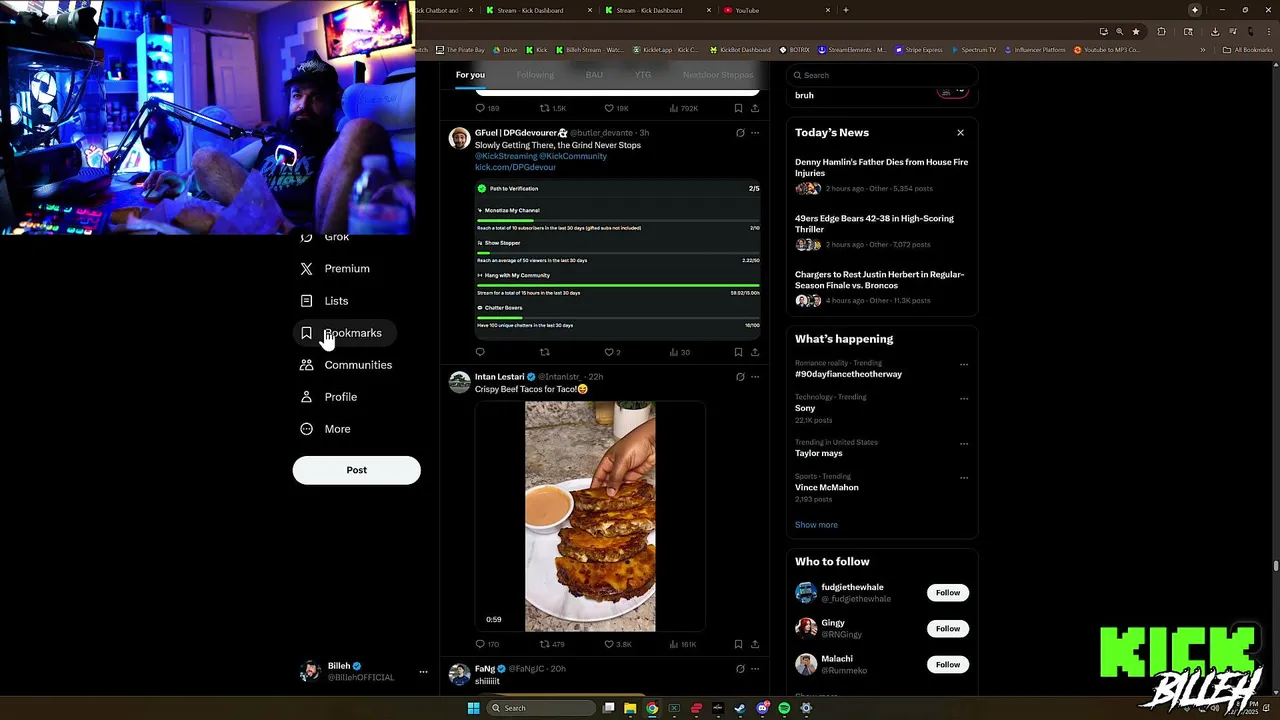This screenshot has height=720, width=1280.
Task: Switch to the Nextdoor Steppas tab
Action: (x=718, y=75)
